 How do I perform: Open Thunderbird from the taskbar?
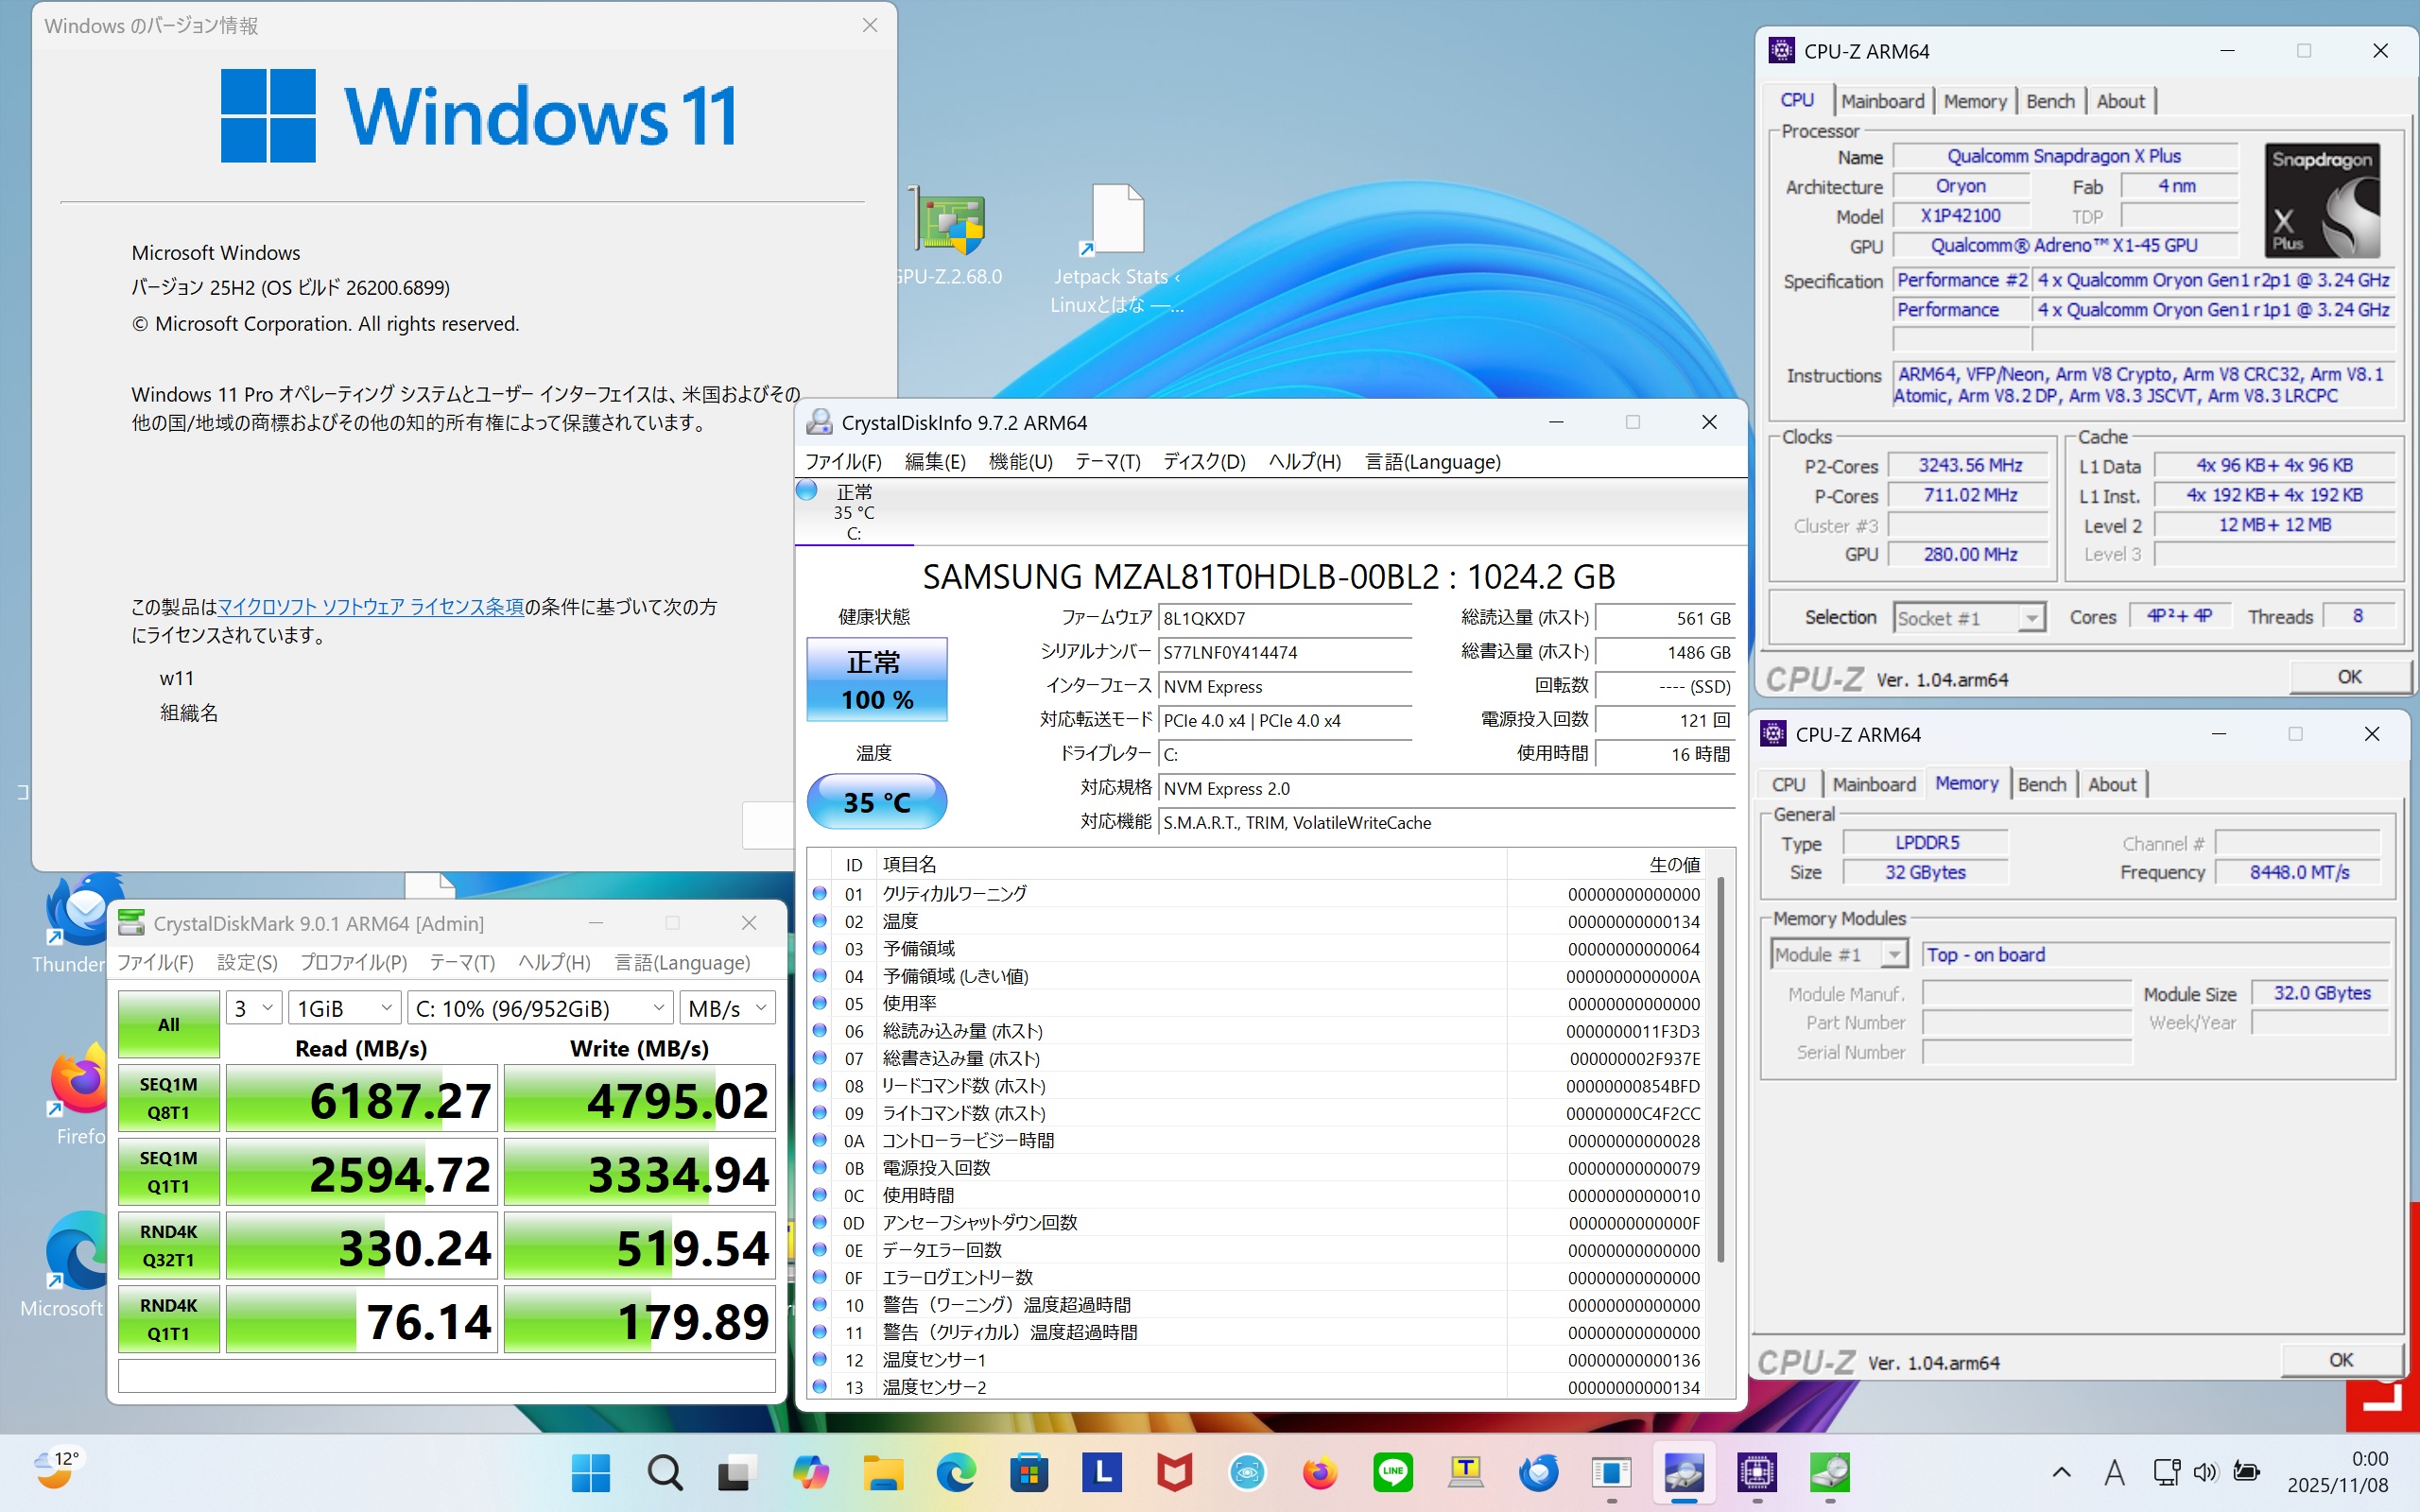pos(1539,1472)
